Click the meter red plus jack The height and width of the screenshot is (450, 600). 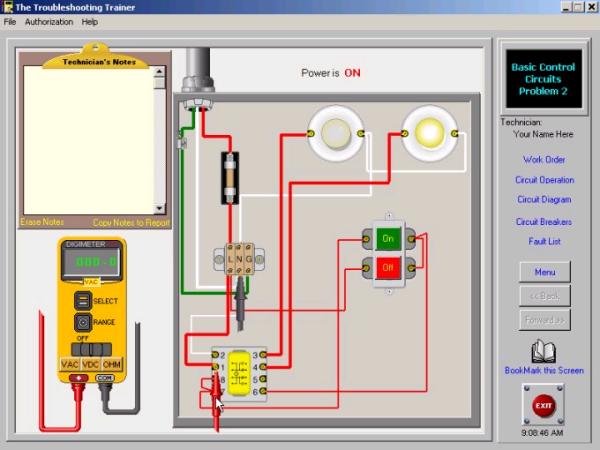point(78,378)
